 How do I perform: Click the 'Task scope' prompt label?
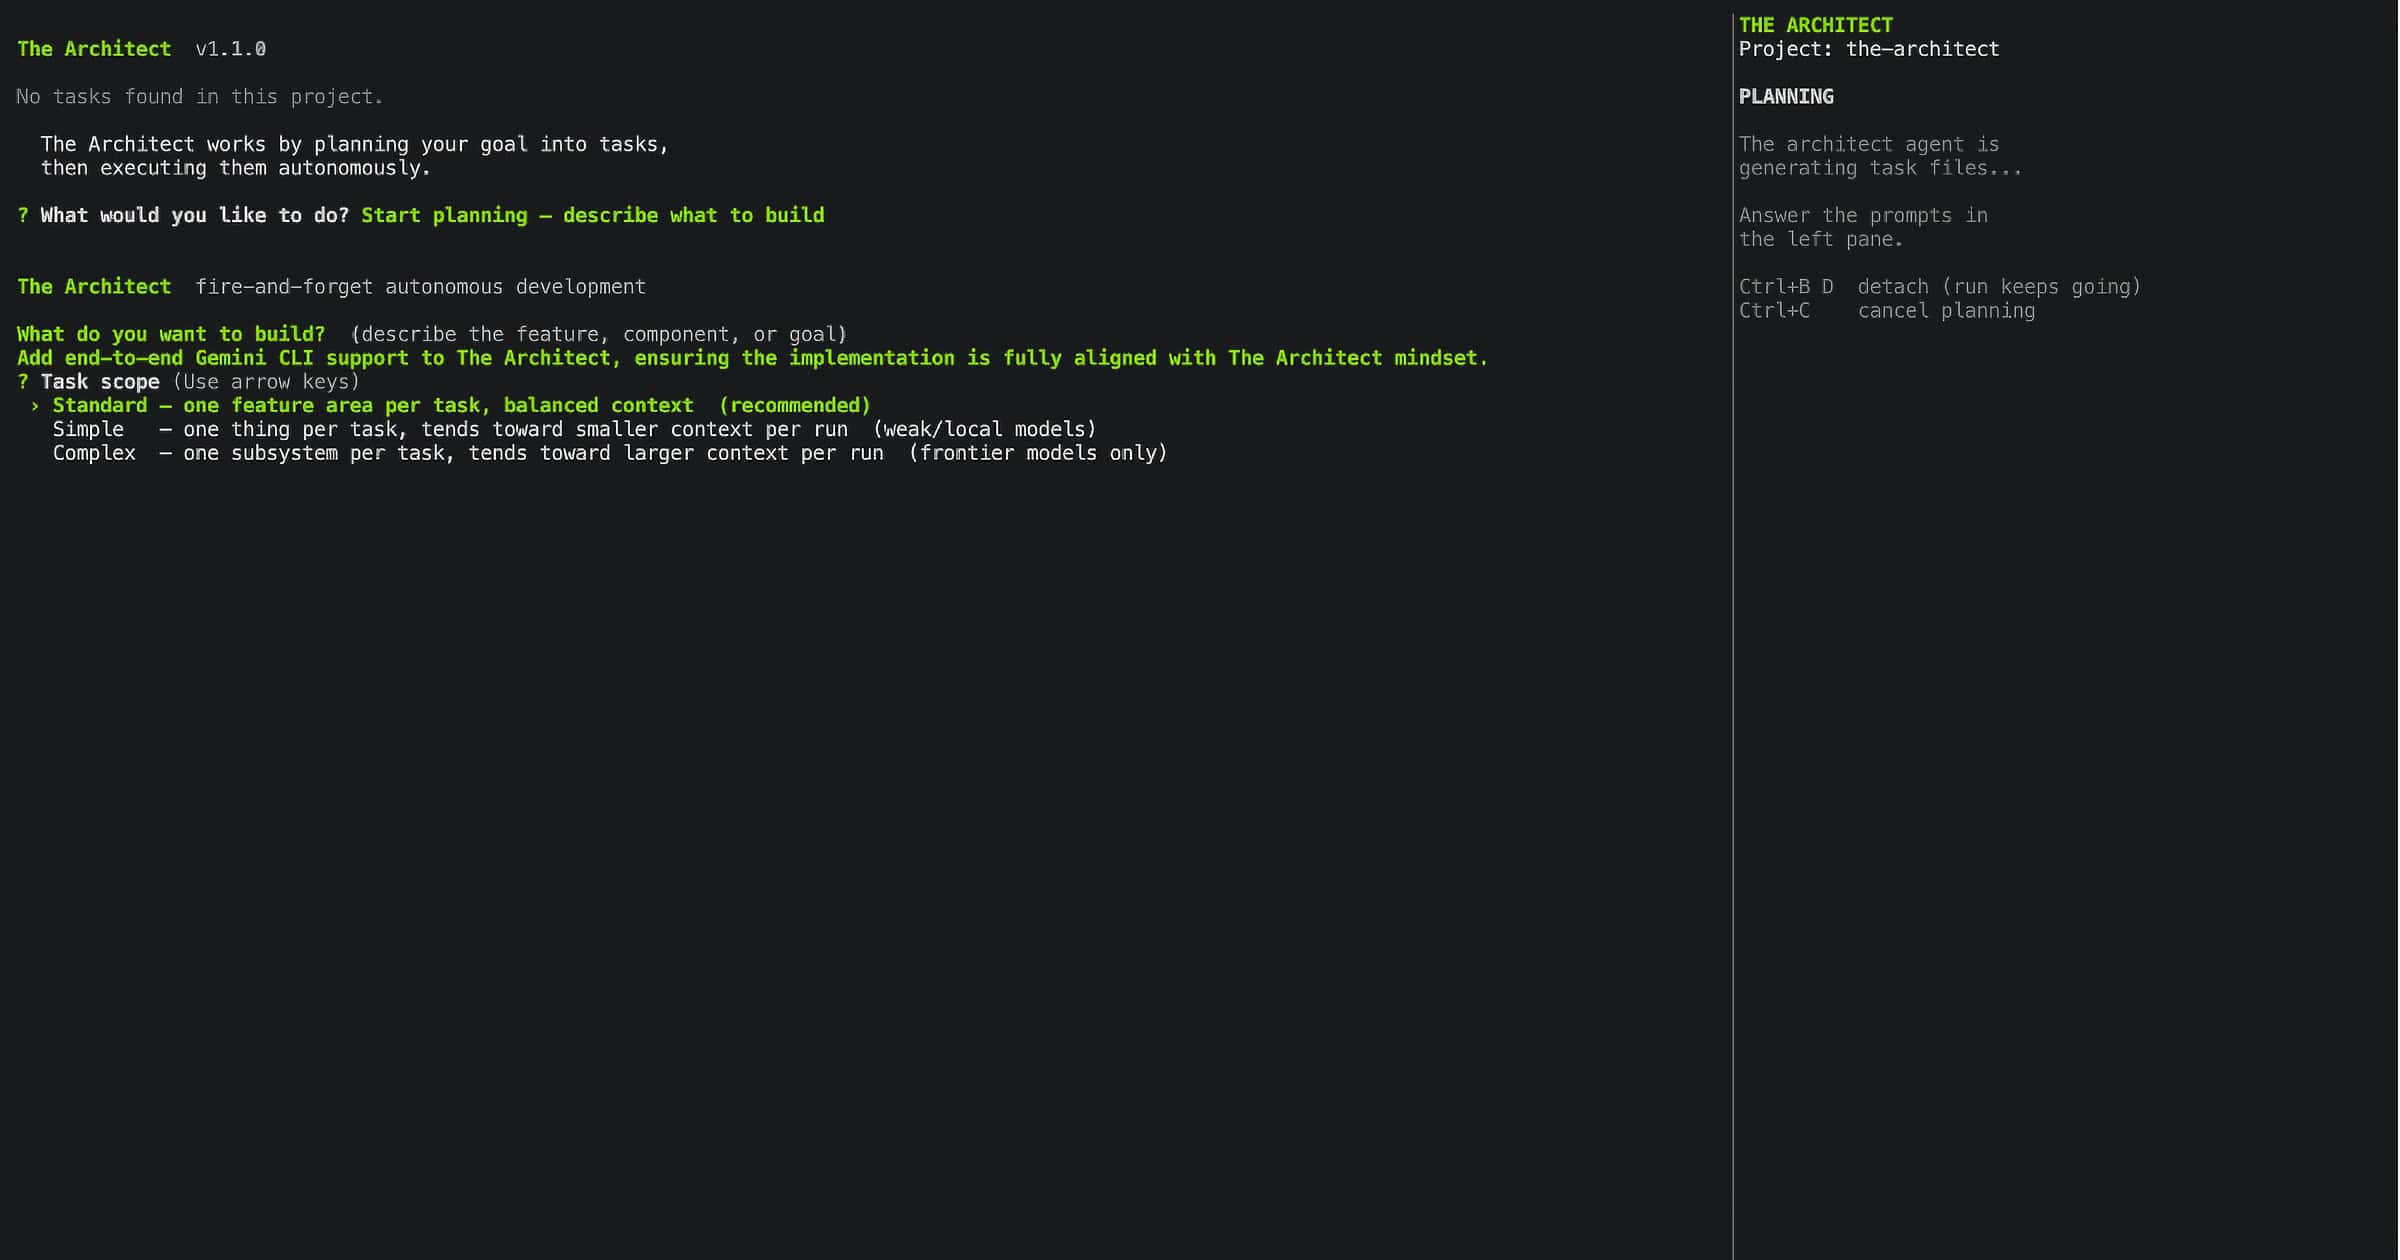[100, 381]
